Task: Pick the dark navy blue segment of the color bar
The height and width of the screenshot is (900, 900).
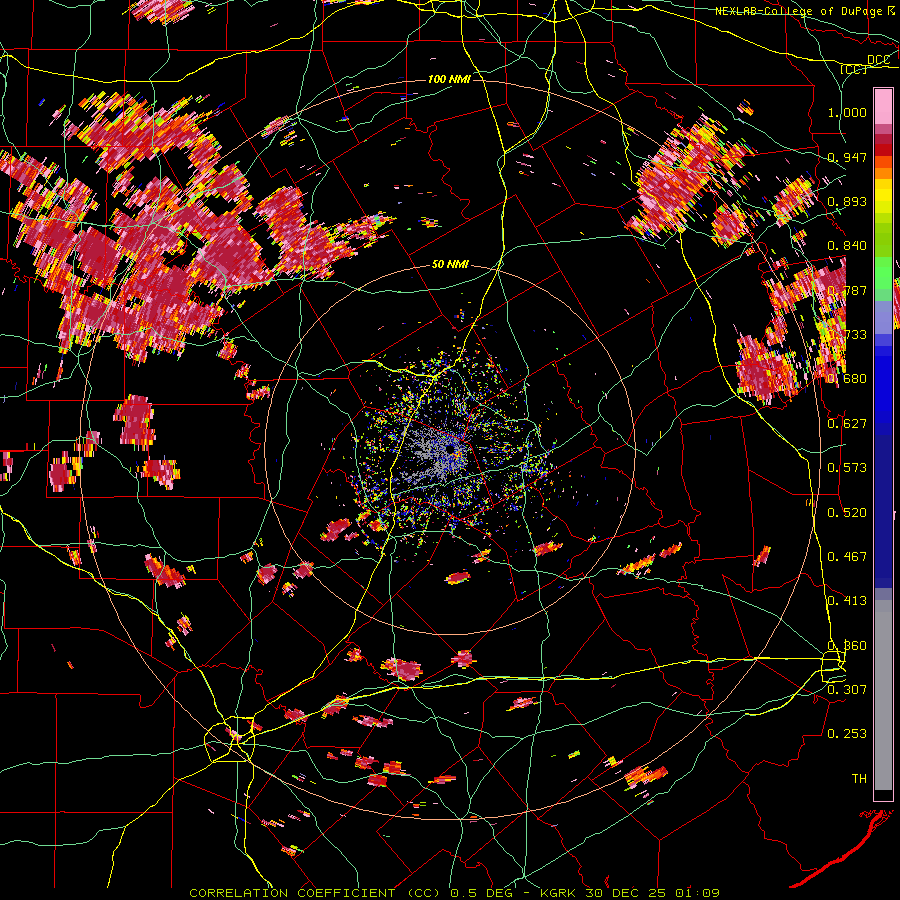Action: coord(883,505)
